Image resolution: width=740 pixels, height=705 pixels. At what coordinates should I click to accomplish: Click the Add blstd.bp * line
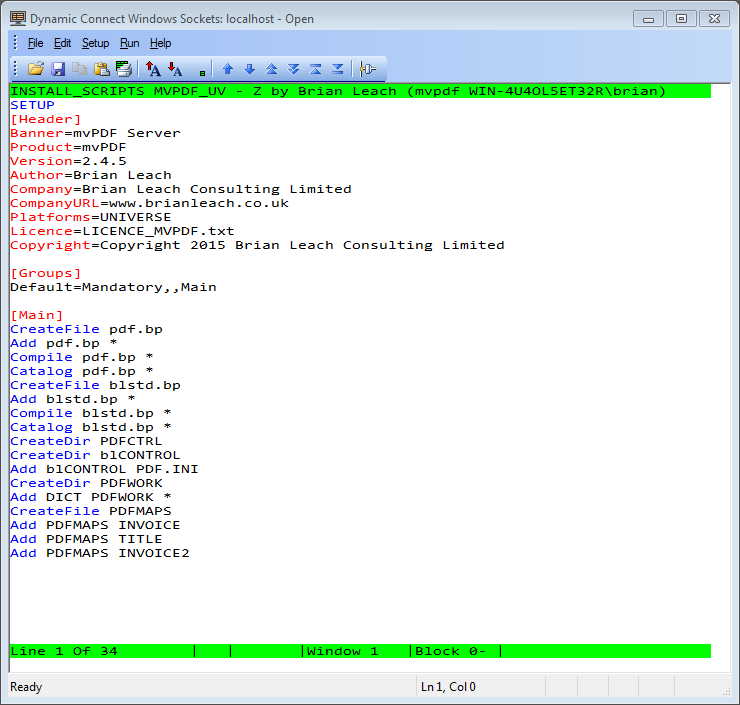[73, 399]
